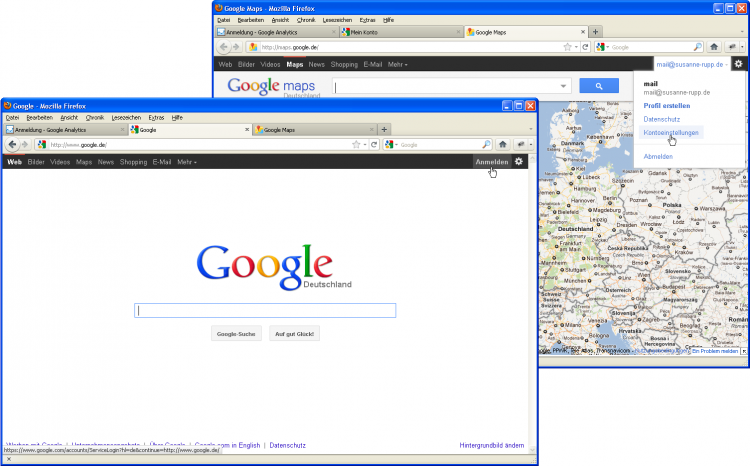This screenshot has height=466, width=750.
Task: Reload the google.de page in the front window
Action: click(x=373, y=145)
